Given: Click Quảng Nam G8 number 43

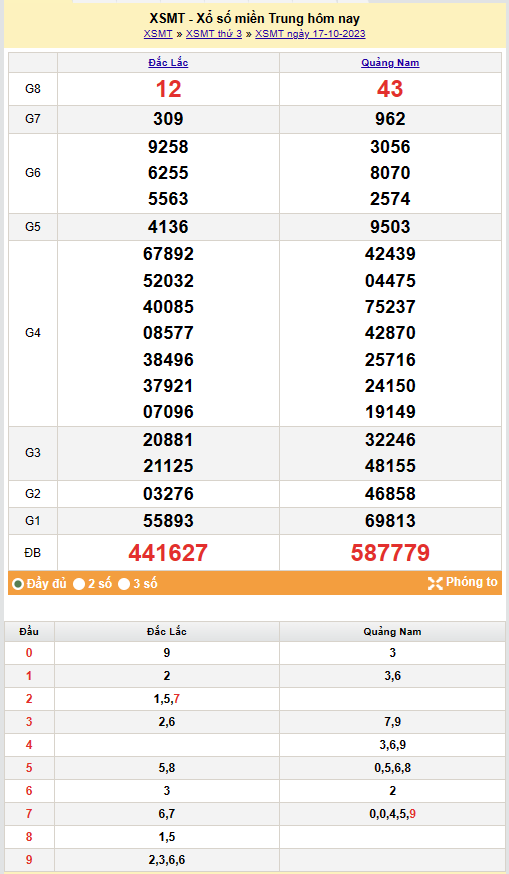Looking at the screenshot, I should (x=390, y=89).
